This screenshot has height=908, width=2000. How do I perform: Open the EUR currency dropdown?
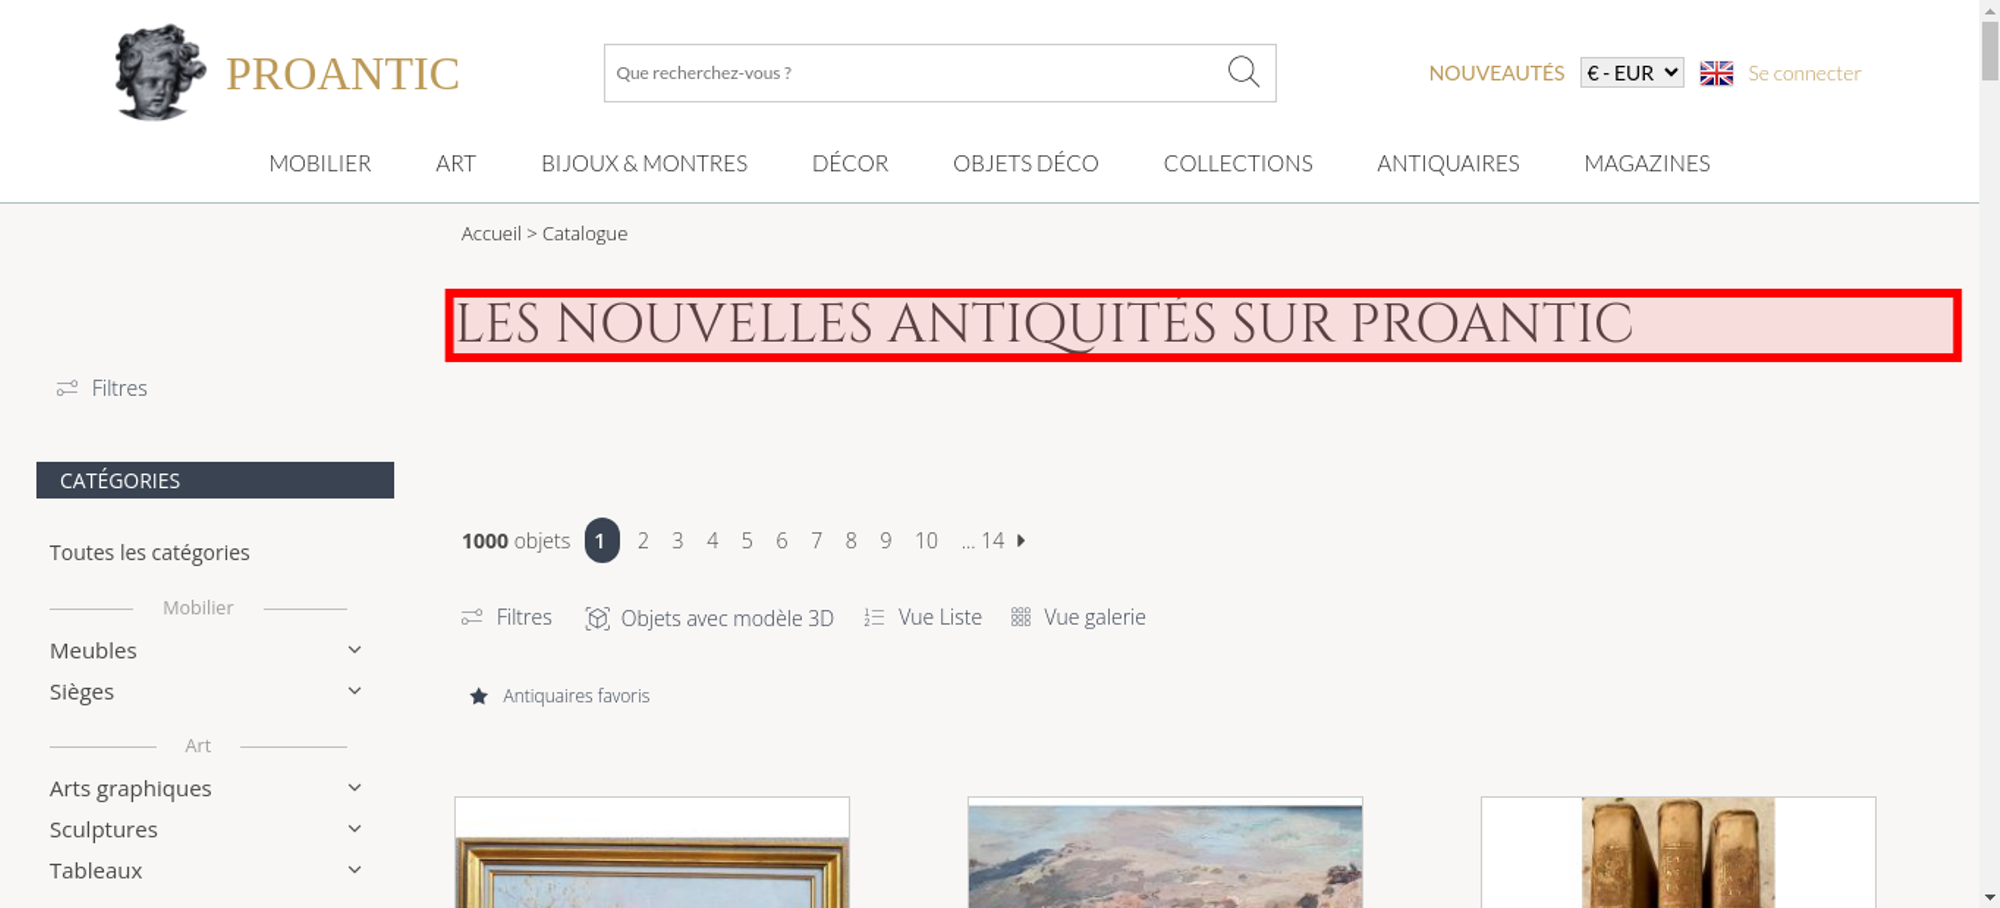click(x=1631, y=73)
